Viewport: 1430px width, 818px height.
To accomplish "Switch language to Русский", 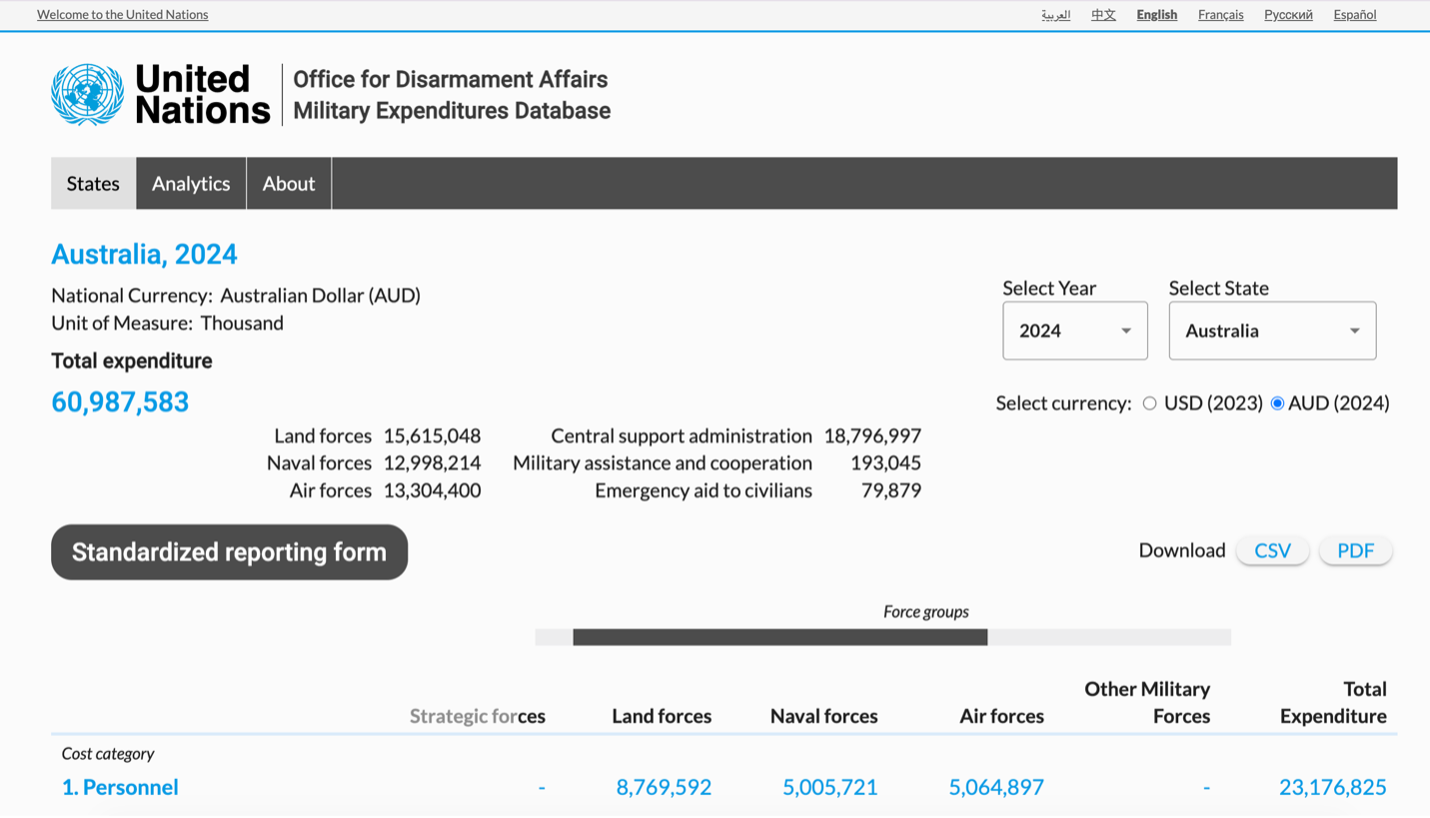I will coord(1288,14).
